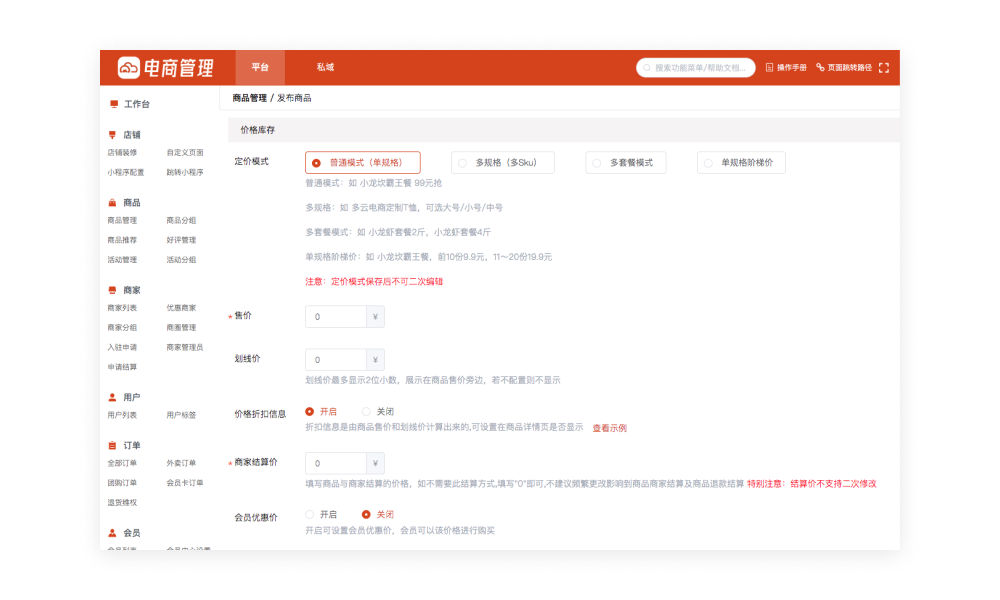Click the fullscreen icon in top bar
Image resolution: width=1000 pixels, height=600 pixels.
(x=884, y=67)
